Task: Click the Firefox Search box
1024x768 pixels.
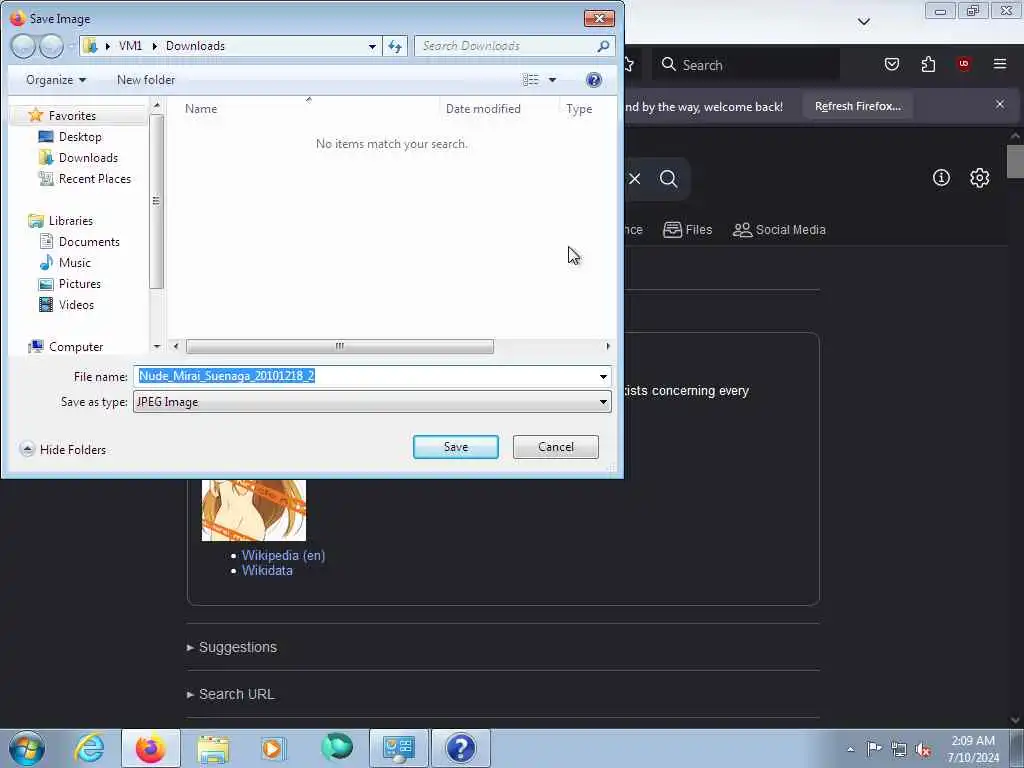Action: pos(746,65)
